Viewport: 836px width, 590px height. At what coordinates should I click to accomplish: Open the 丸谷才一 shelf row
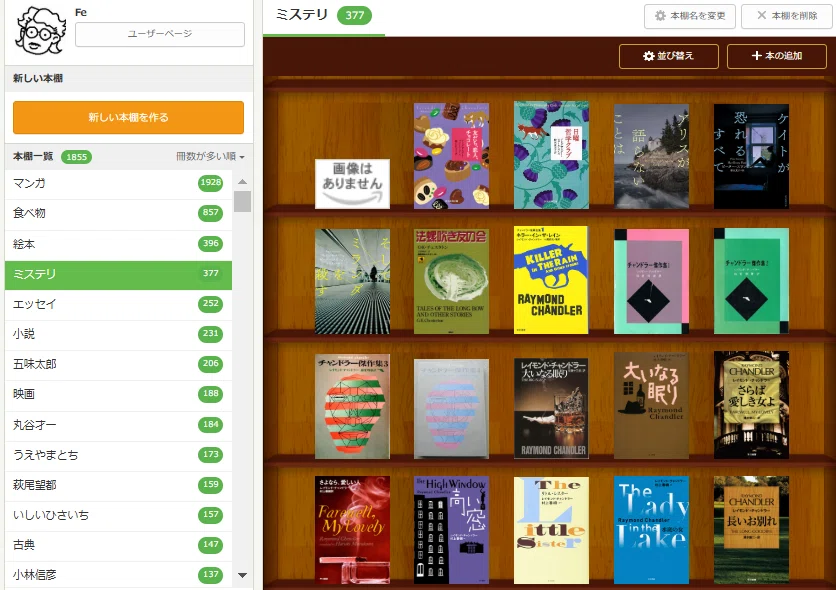[x=118, y=425]
